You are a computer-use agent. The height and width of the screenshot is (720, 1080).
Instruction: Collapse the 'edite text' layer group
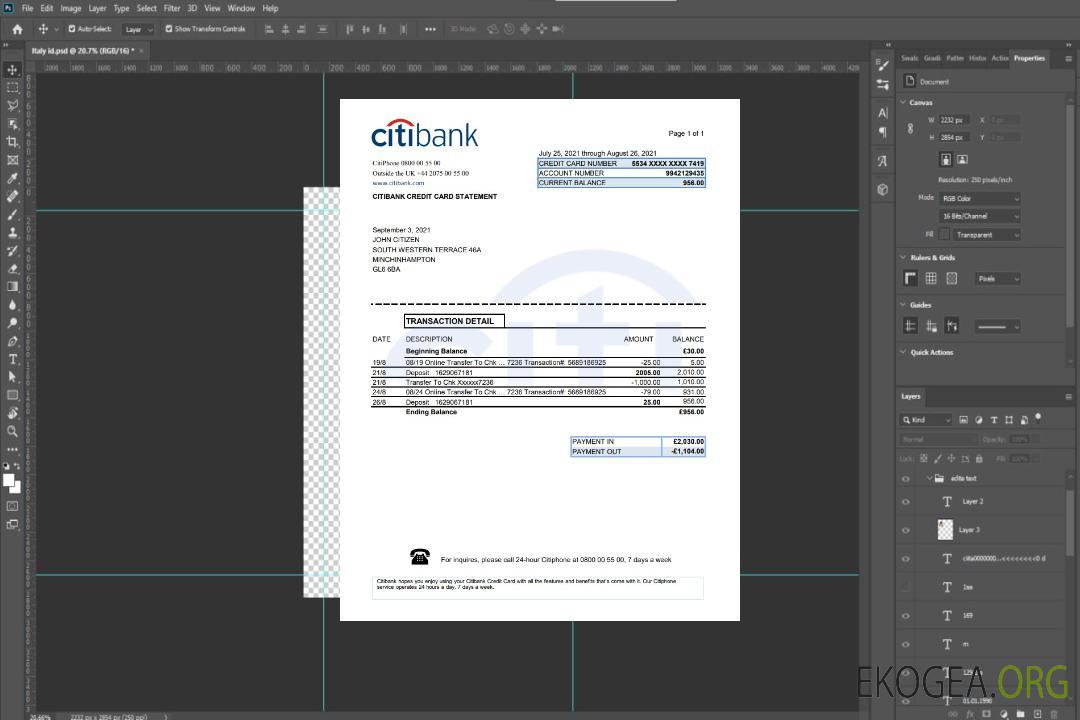tap(929, 478)
